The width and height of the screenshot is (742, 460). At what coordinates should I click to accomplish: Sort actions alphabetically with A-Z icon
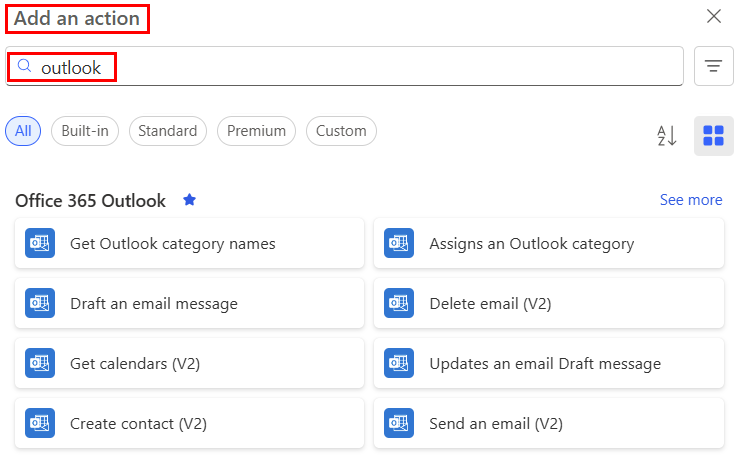pos(667,135)
